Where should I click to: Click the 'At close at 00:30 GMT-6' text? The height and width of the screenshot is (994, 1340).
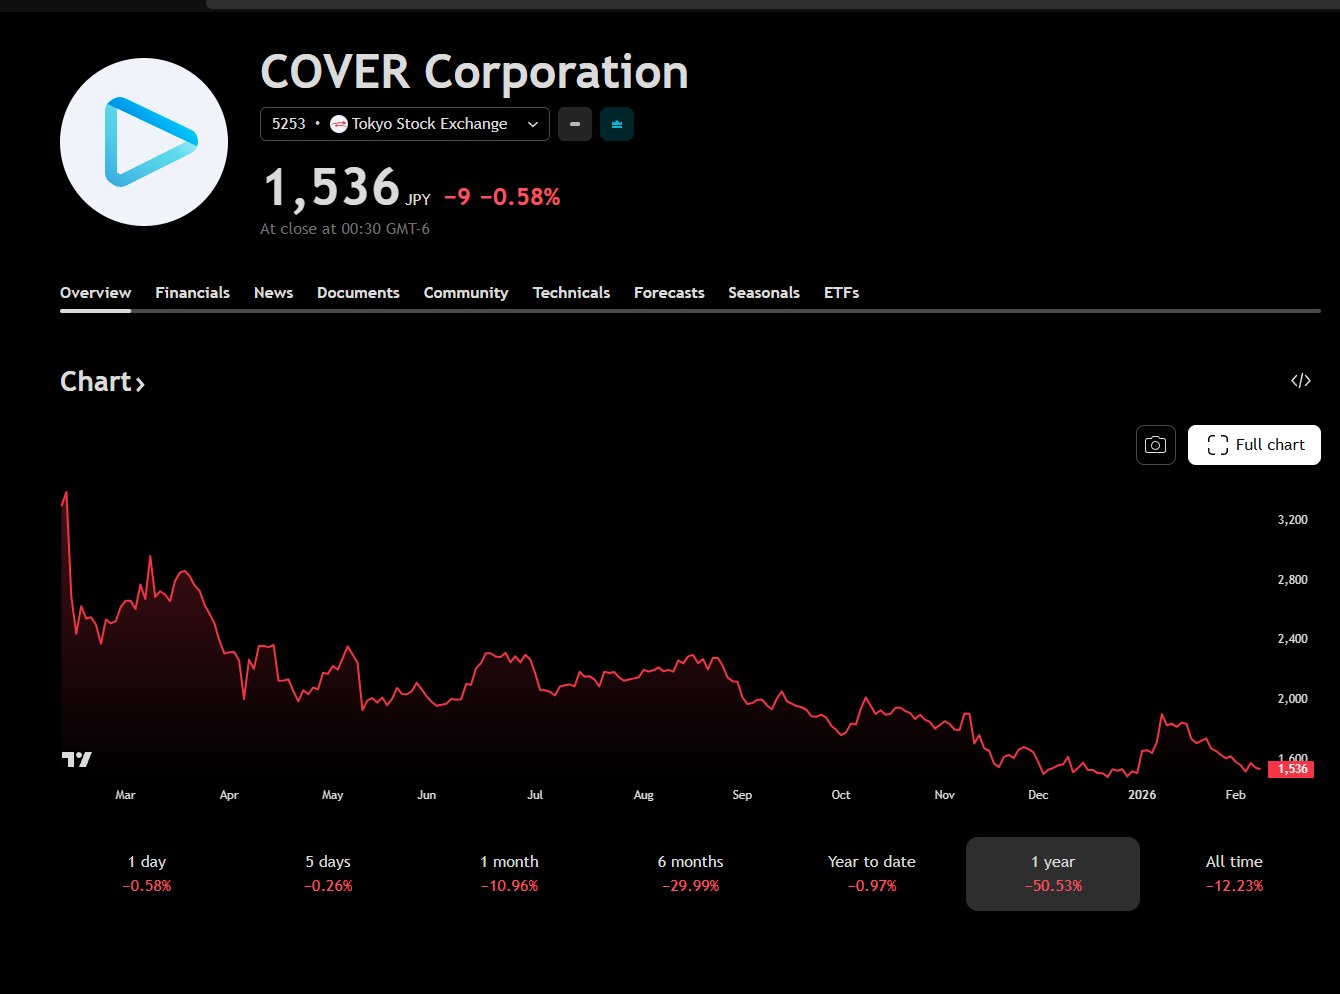(x=345, y=229)
